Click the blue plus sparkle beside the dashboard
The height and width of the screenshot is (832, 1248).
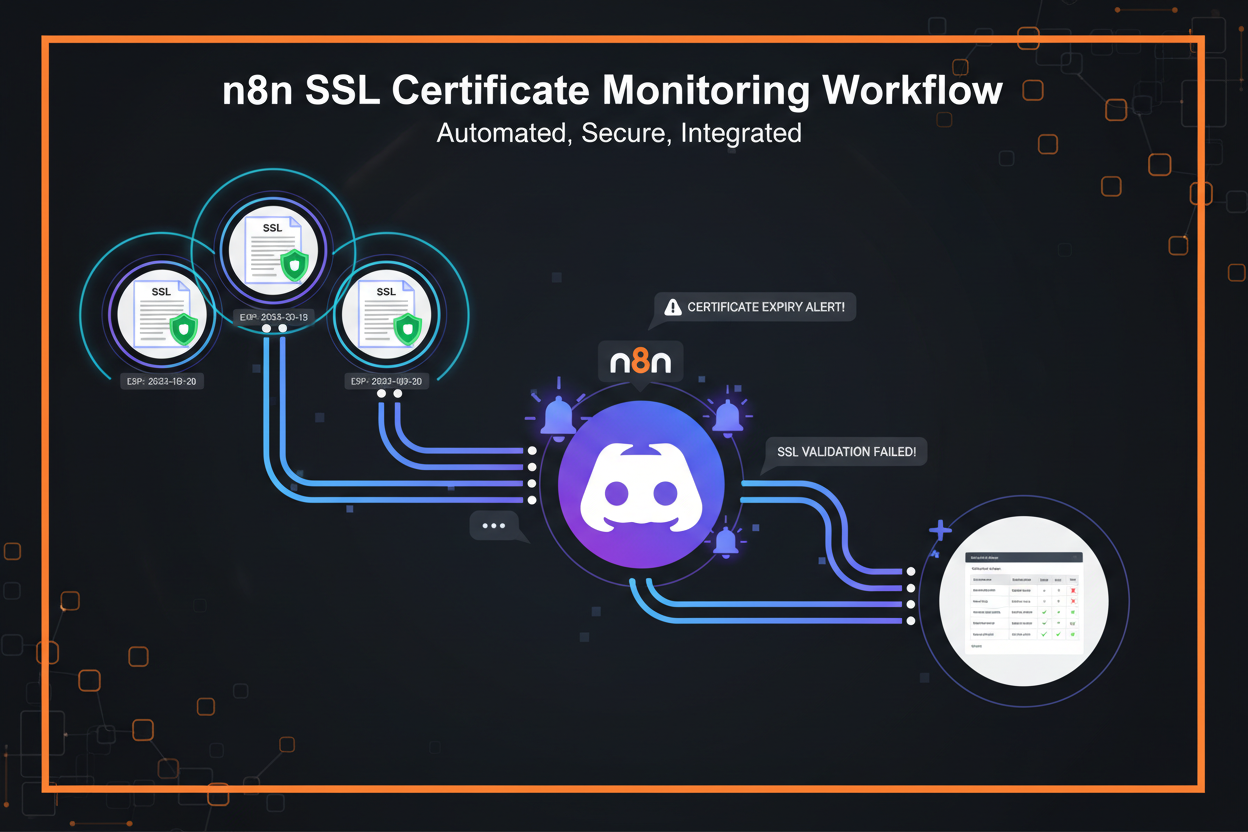click(940, 530)
